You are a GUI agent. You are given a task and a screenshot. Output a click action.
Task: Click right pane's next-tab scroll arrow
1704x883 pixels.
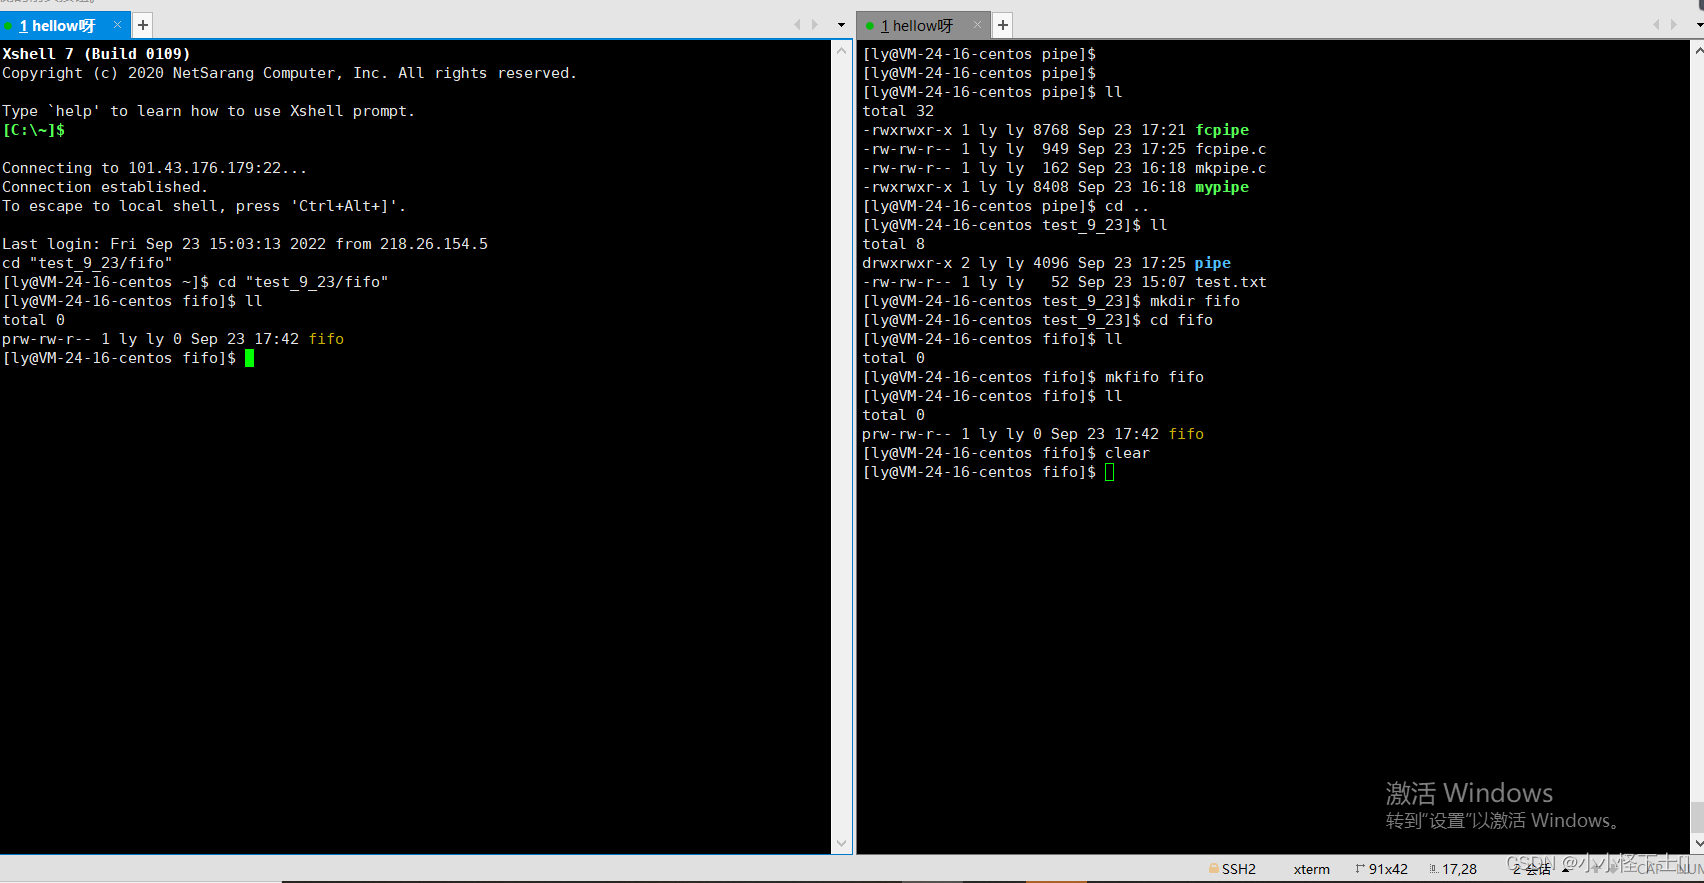coord(1675,25)
